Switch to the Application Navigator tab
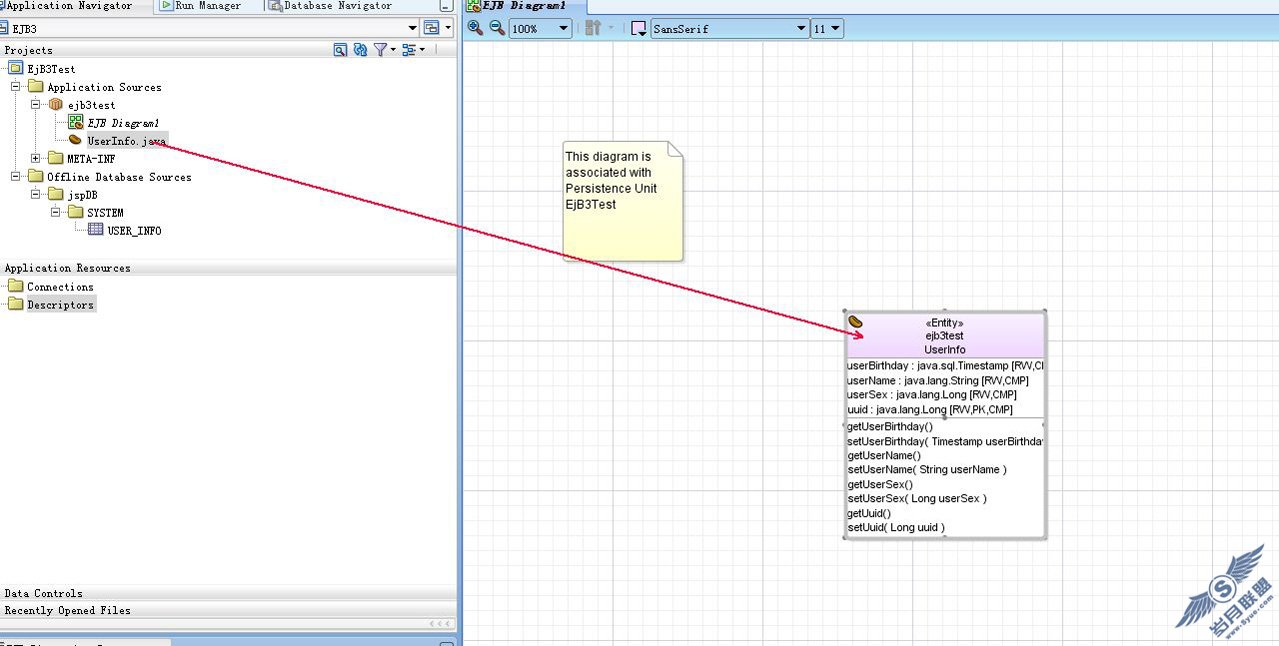This screenshot has height=646, width=1279. point(70,6)
